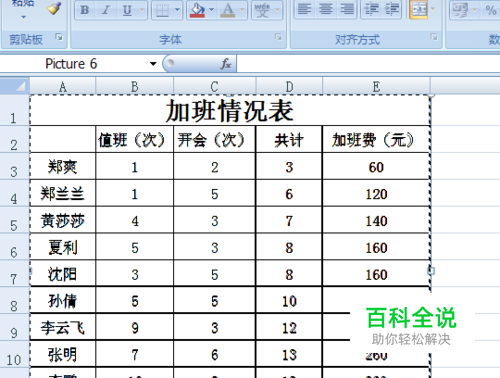Select column A header
The height and width of the screenshot is (378, 500).
click(63, 87)
